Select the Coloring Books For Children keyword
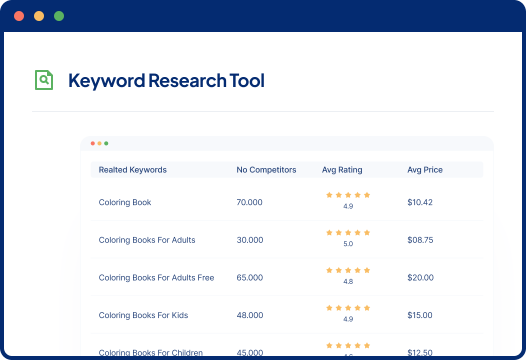This screenshot has width=526, height=360. coord(151,352)
